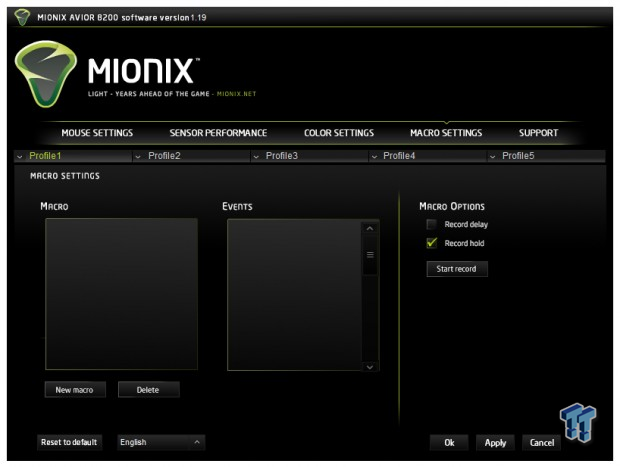The image size is (620, 467).
Task: Go to the Support tab
Action: pos(539,133)
